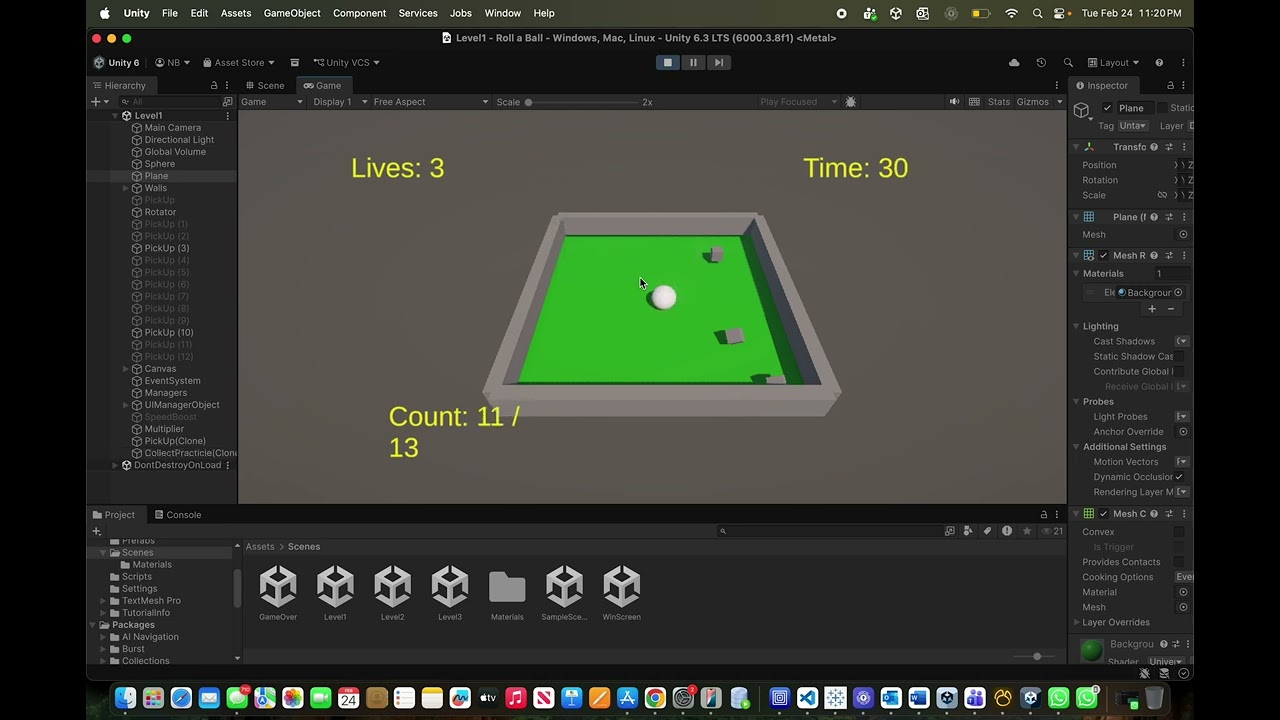The image size is (1280, 720).
Task: Open the Console tab
Action: [178, 515]
